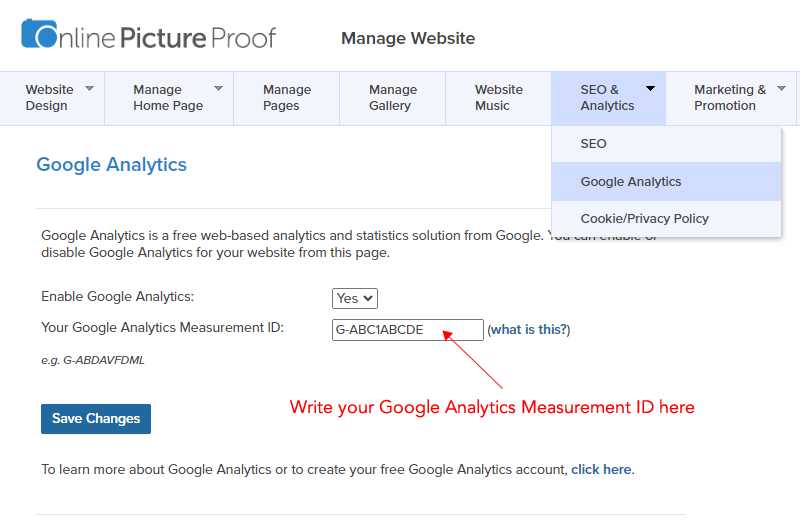Viewport: 800px width, 520px height.
Task: Click the Measurement ID input field
Action: coord(408,330)
